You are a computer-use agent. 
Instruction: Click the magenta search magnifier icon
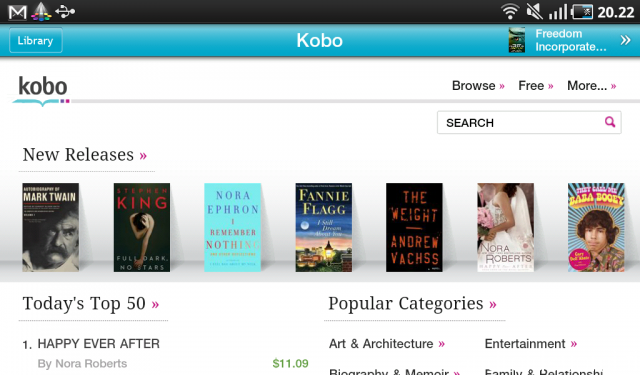610,122
